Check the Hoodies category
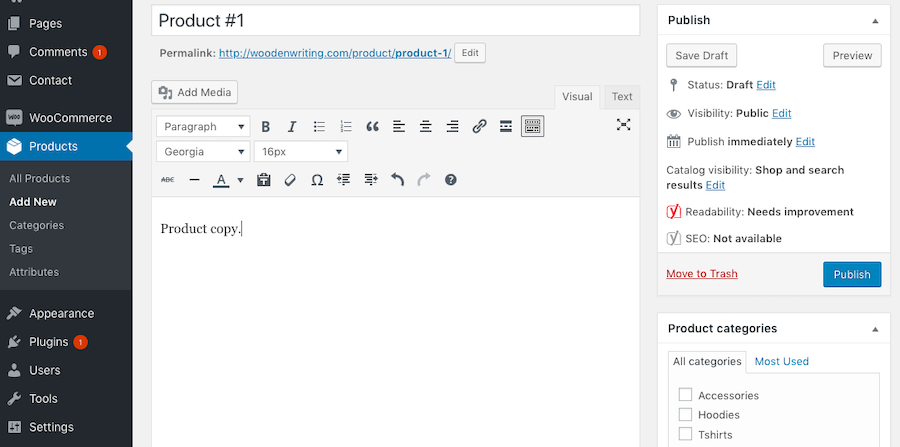Image resolution: width=900 pixels, height=447 pixels. point(685,414)
